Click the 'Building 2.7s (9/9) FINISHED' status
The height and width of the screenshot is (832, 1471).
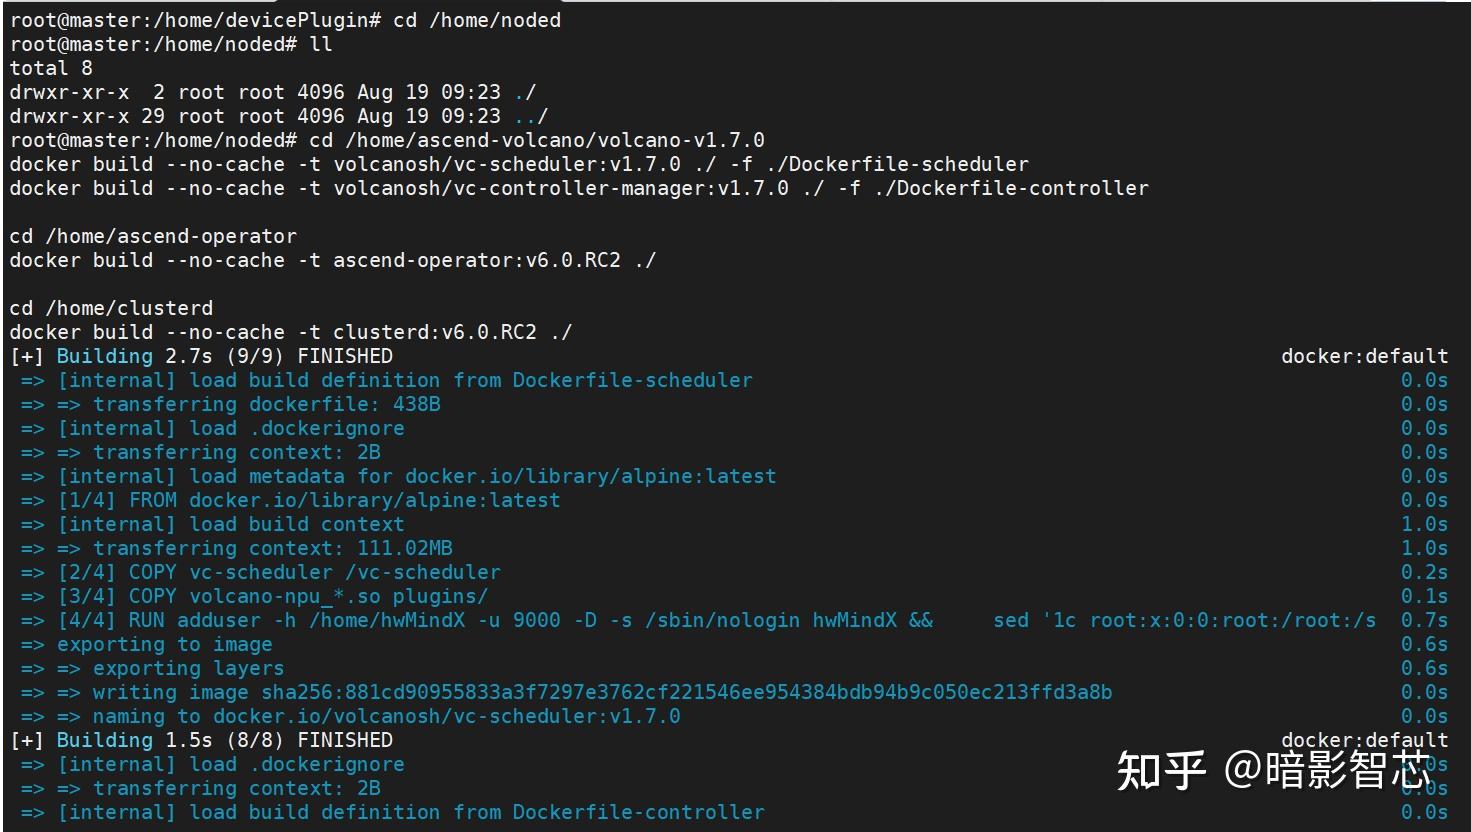224,356
